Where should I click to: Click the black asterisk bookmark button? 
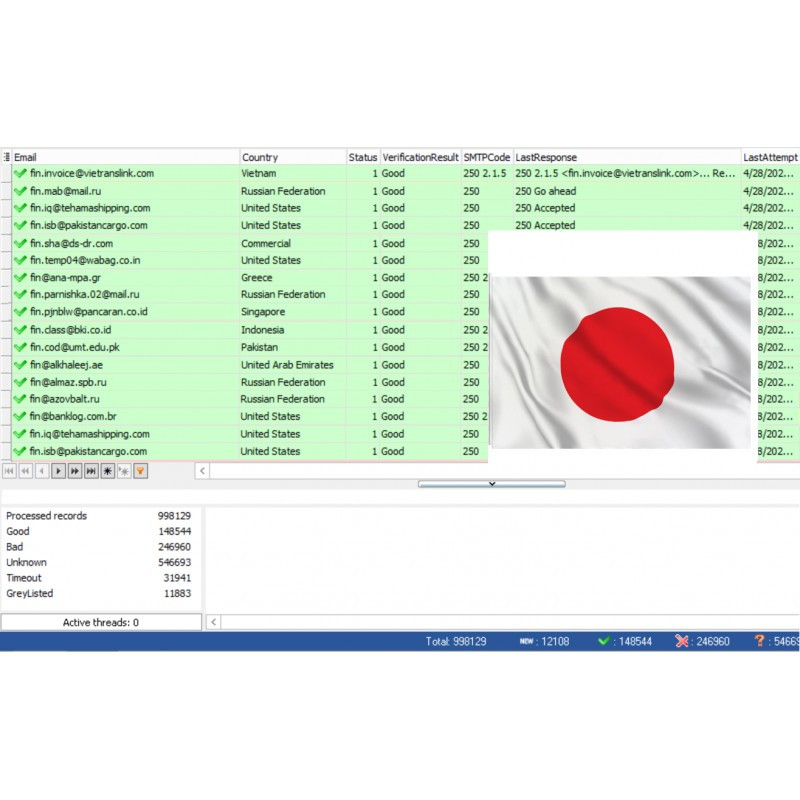pyautogui.click(x=108, y=471)
